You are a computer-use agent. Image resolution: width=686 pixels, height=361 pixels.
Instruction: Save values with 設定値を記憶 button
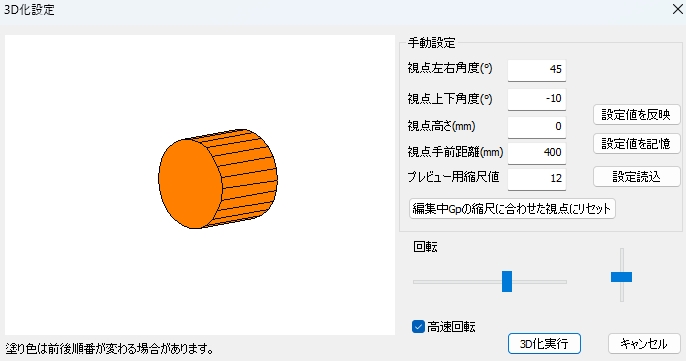[x=637, y=144]
